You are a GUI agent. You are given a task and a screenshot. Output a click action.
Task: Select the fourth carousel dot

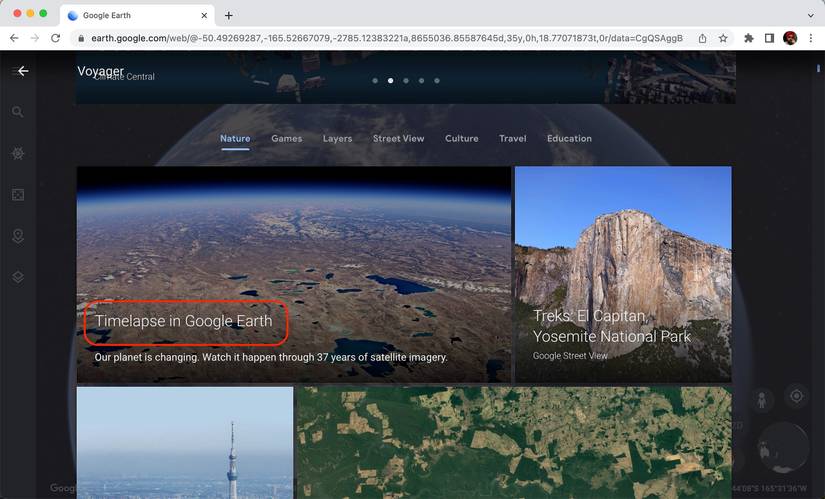(421, 81)
